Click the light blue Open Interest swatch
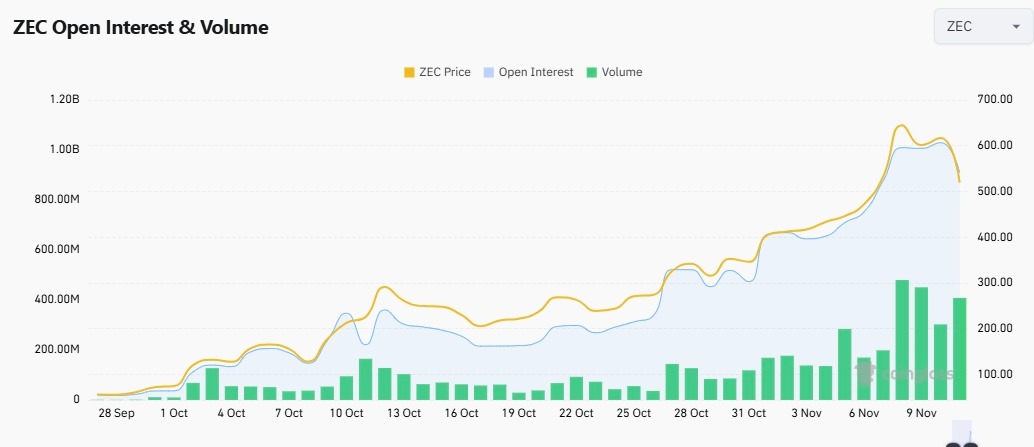 (x=488, y=72)
